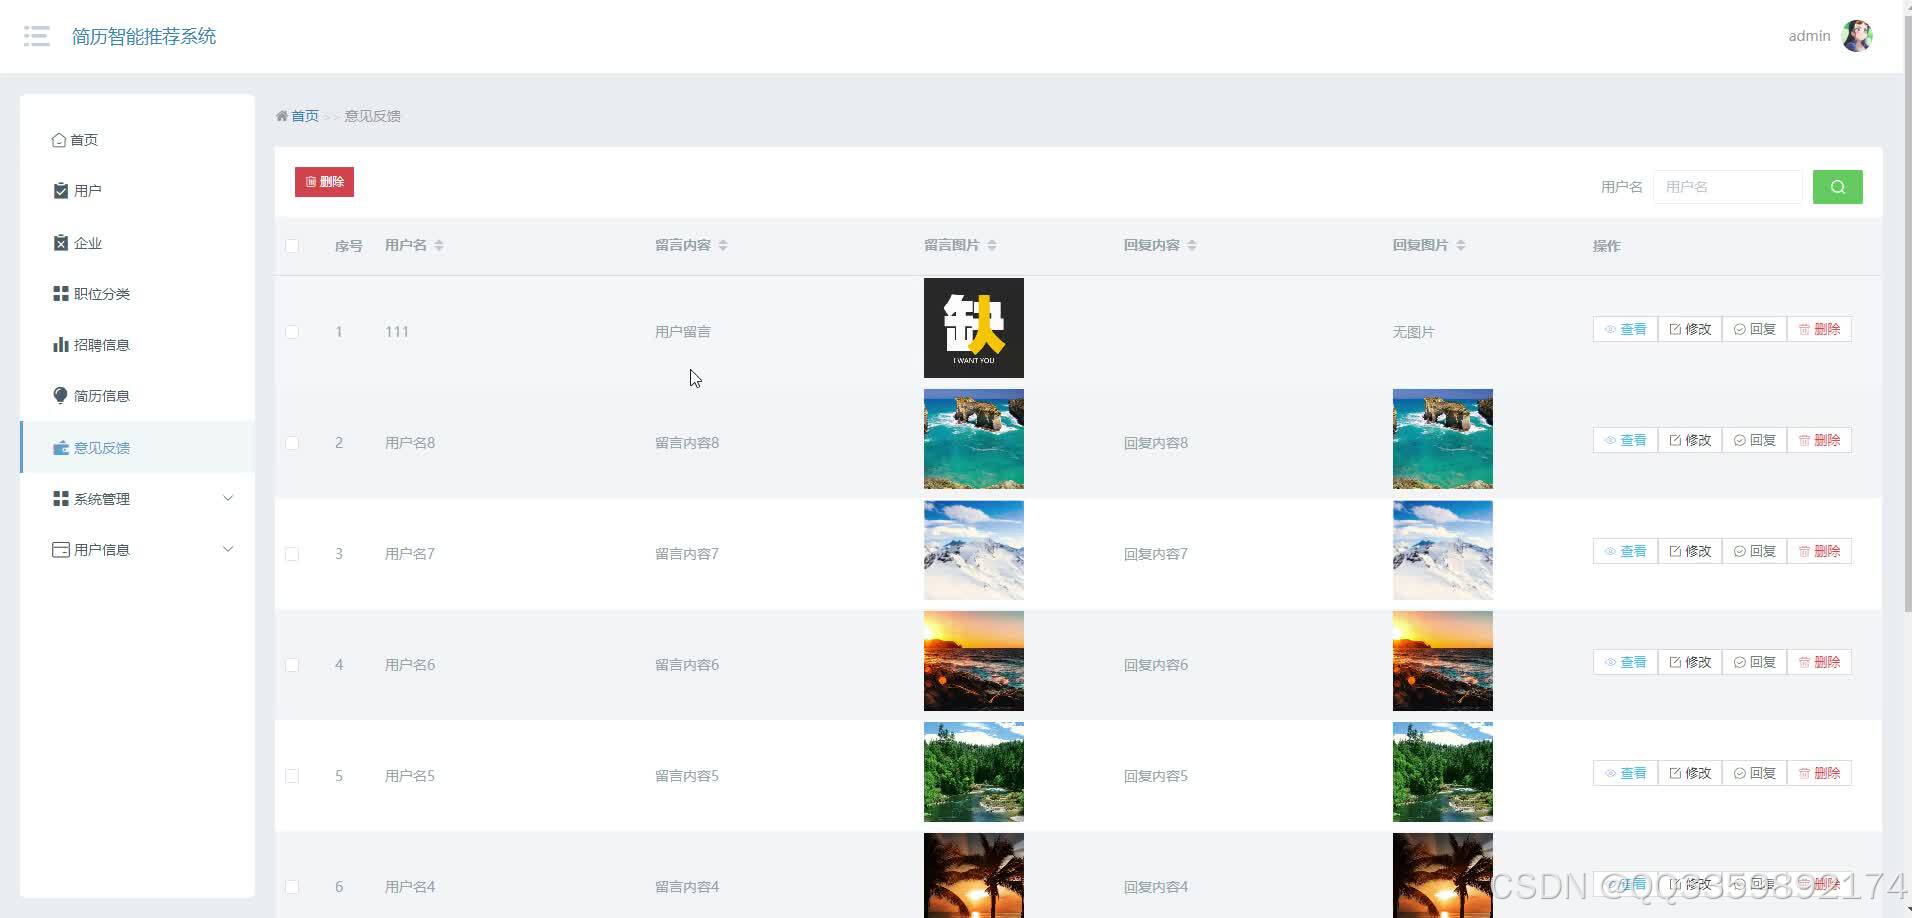This screenshot has height=918, width=1912.
Task: Click the 无图片 cell text
Action: coord(1413,332)
